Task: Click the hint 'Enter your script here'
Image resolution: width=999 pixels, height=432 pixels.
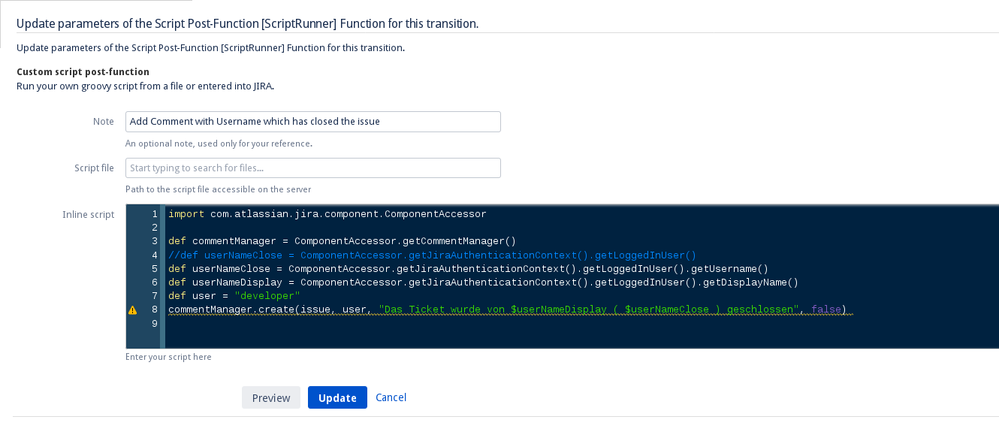Action: click(168, 357)
